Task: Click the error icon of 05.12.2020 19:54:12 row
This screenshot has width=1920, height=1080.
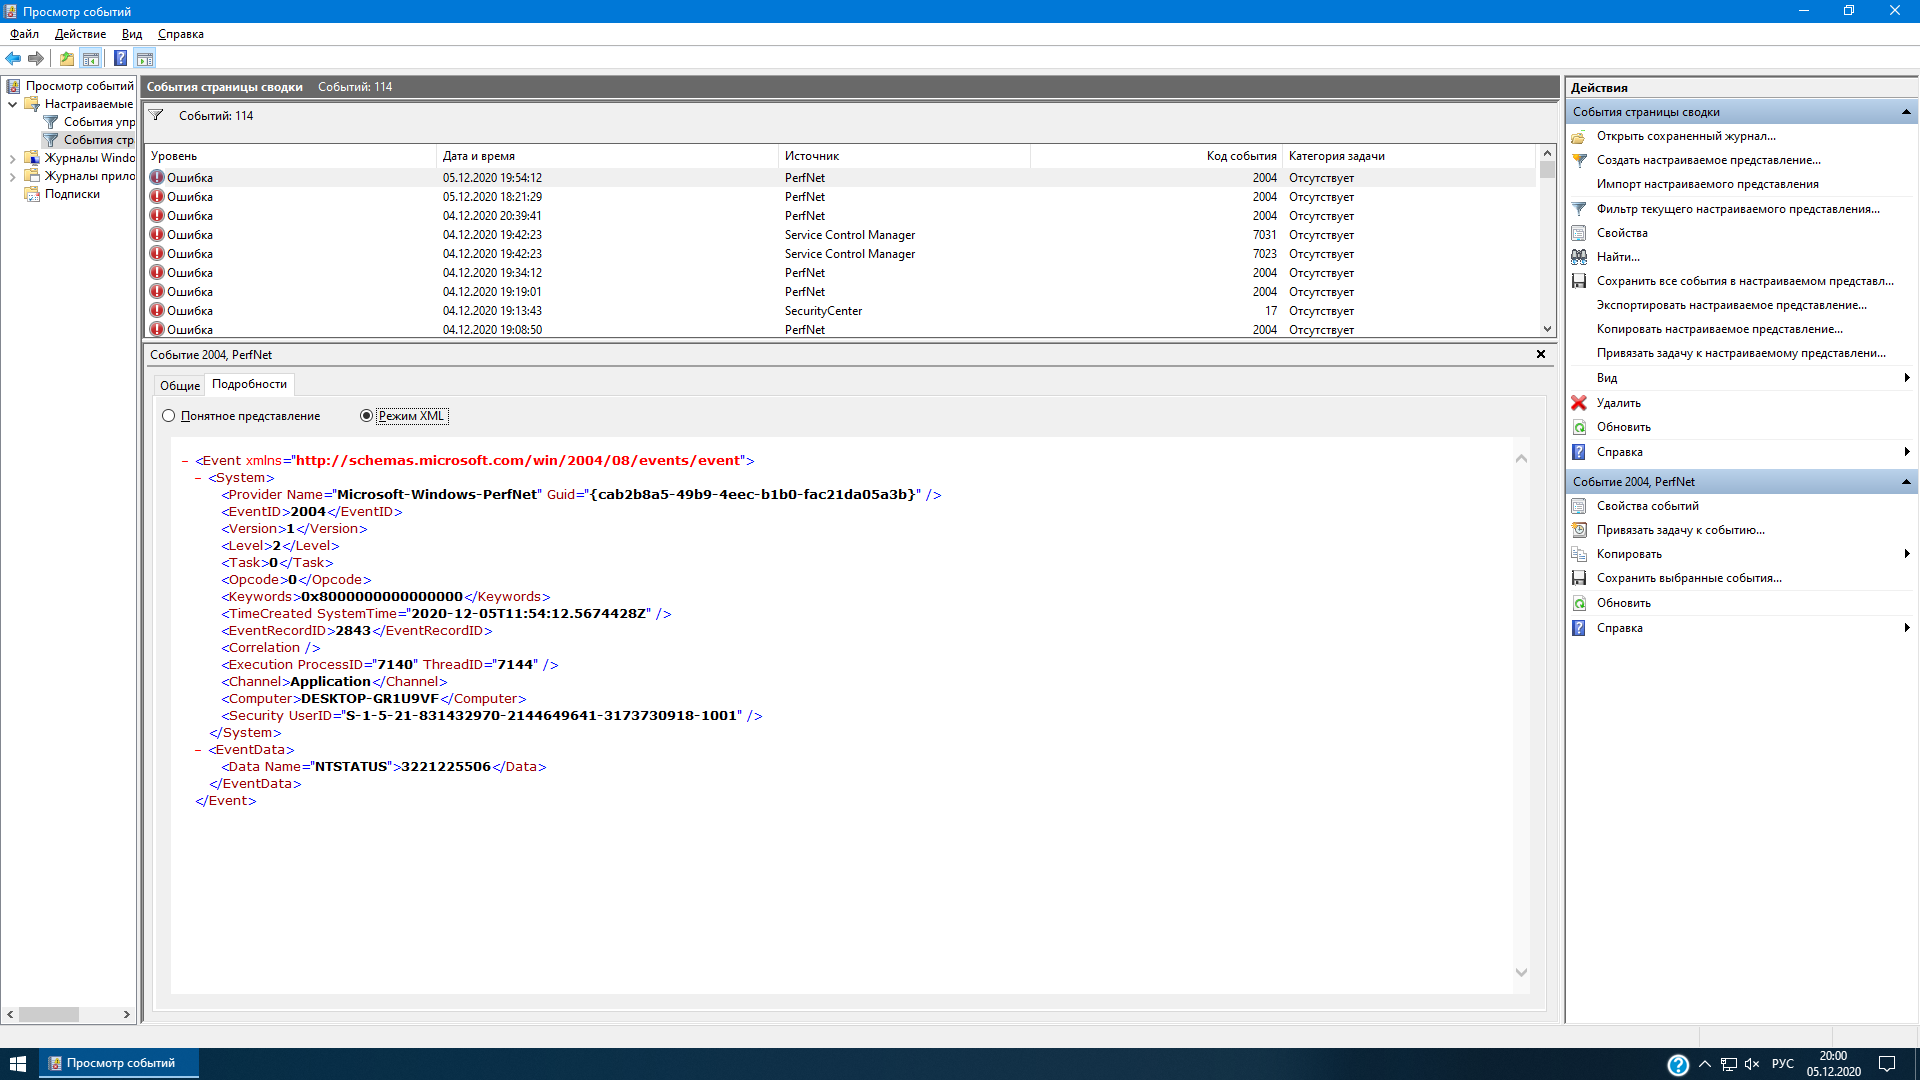Action: [x=157, y=177]
